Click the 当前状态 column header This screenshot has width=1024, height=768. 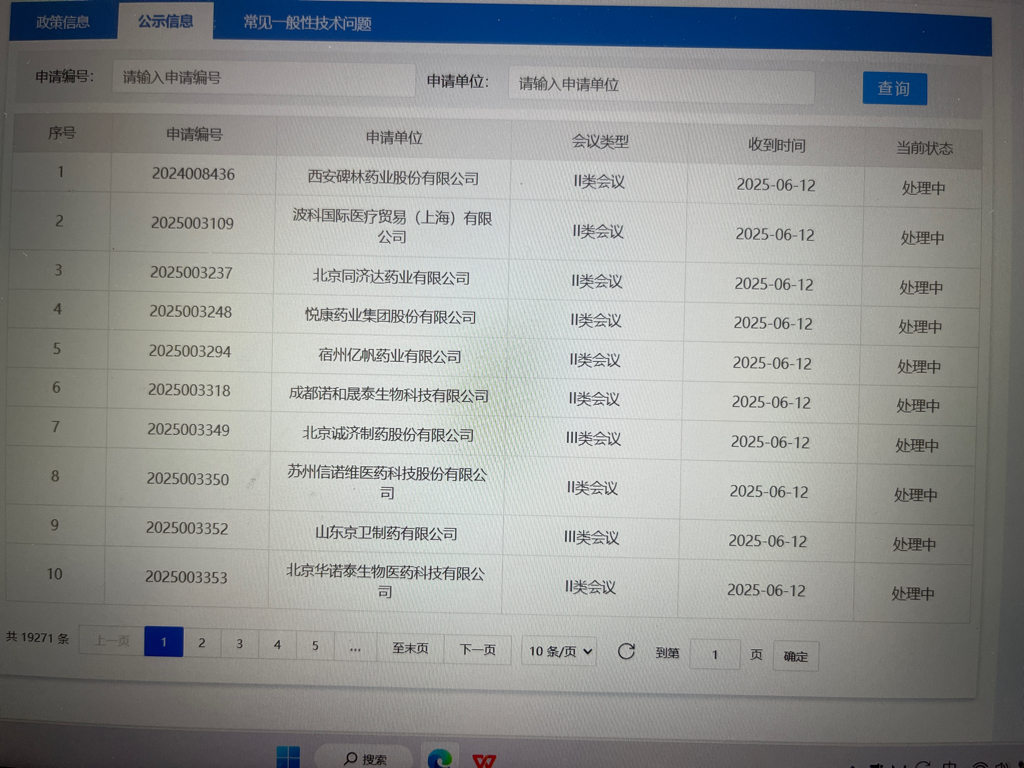924,148
